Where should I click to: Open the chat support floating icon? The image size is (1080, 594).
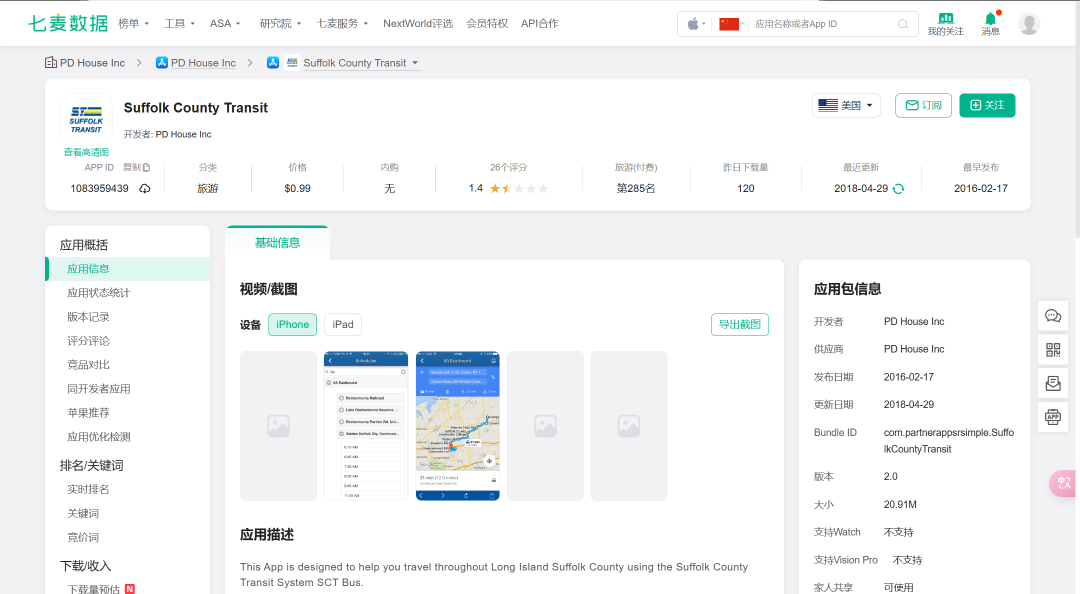coord(1053,316)
